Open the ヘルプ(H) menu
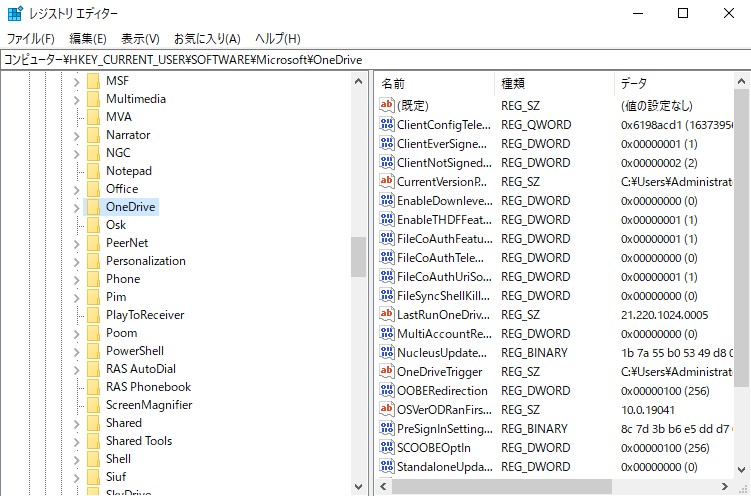Screen dimensions: 751x496 coord(278,38)
